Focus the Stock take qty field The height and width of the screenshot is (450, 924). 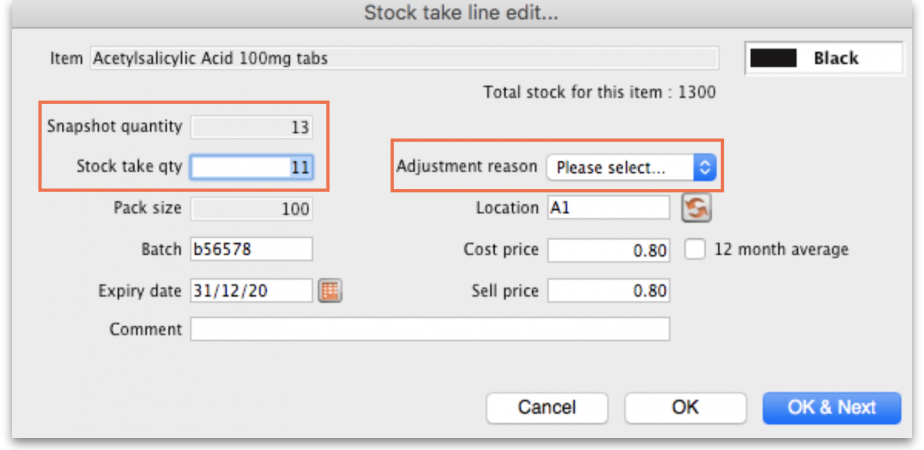pyautogui.click(x=252, y=168)
